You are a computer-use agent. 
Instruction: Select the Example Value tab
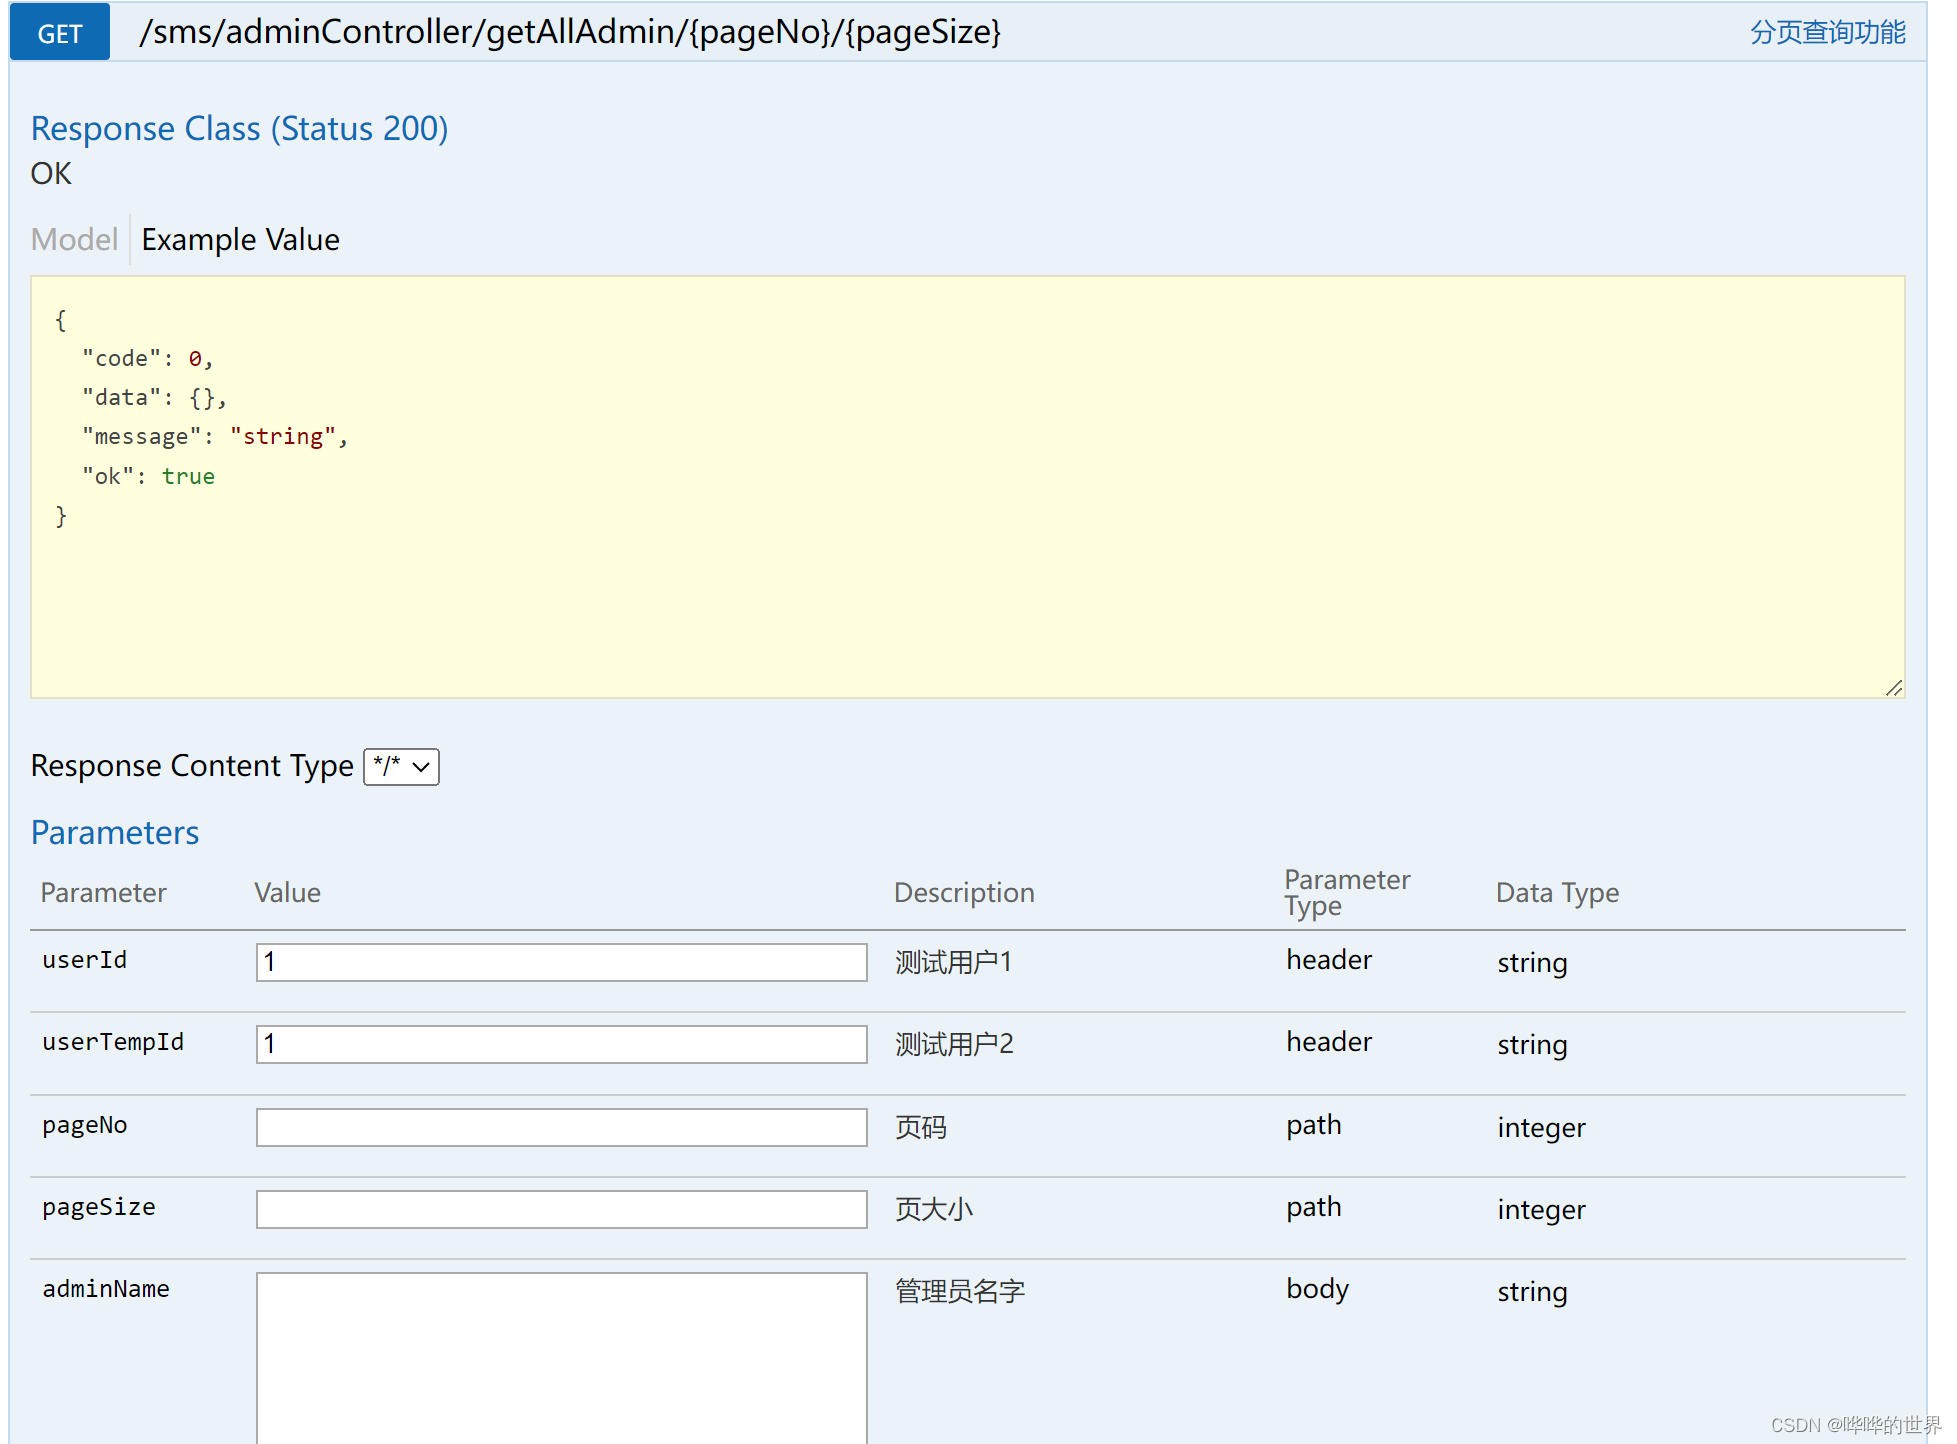click(240, 240)
